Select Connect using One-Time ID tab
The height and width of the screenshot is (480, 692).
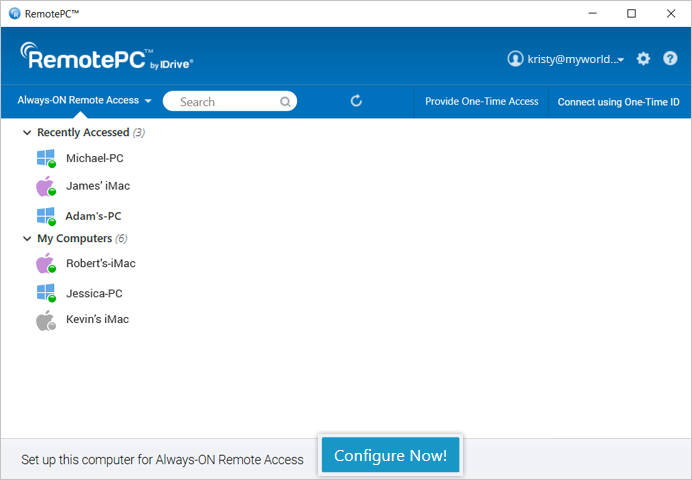coord(618,101)
